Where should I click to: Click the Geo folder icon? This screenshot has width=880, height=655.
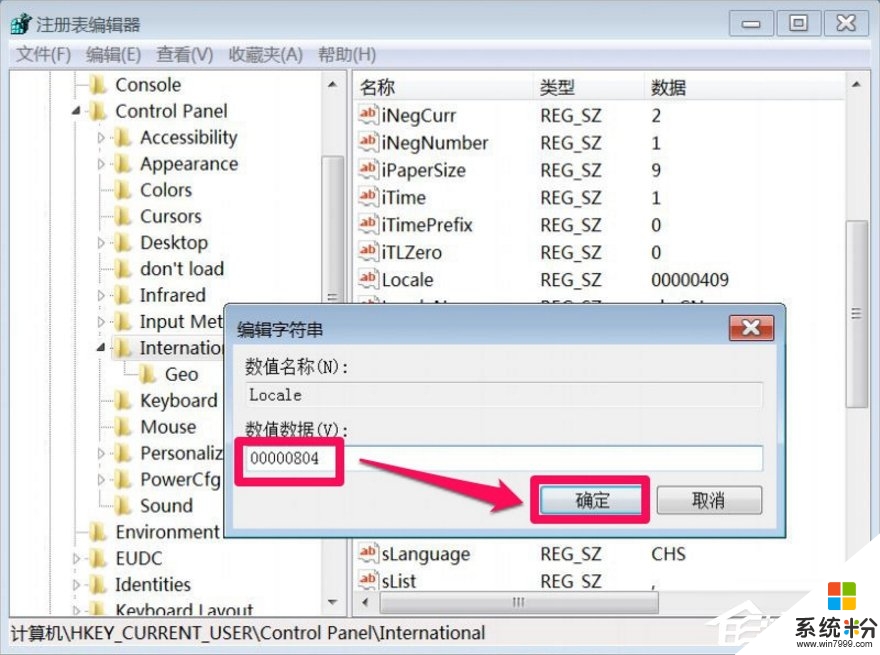point(148,374)
